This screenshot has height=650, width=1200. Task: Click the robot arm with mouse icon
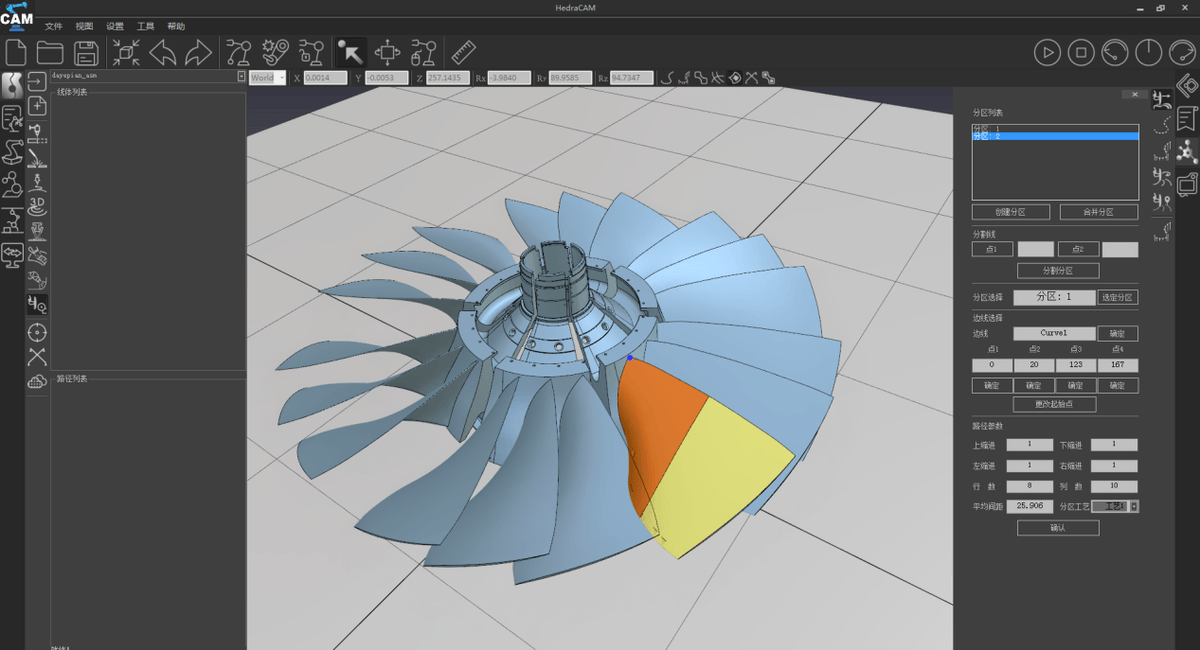point(424,52)
